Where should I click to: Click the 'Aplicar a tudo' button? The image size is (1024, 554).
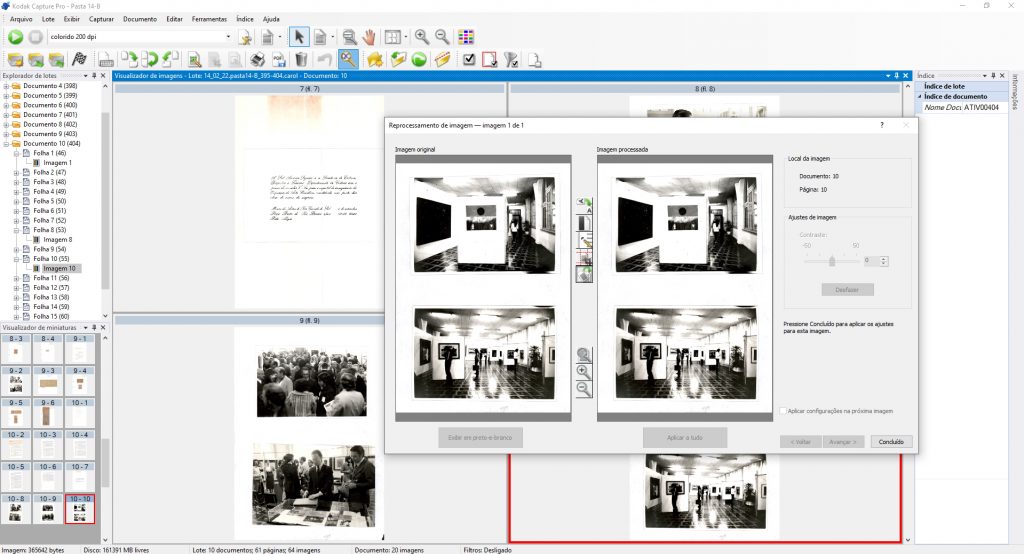click(684, 437)
